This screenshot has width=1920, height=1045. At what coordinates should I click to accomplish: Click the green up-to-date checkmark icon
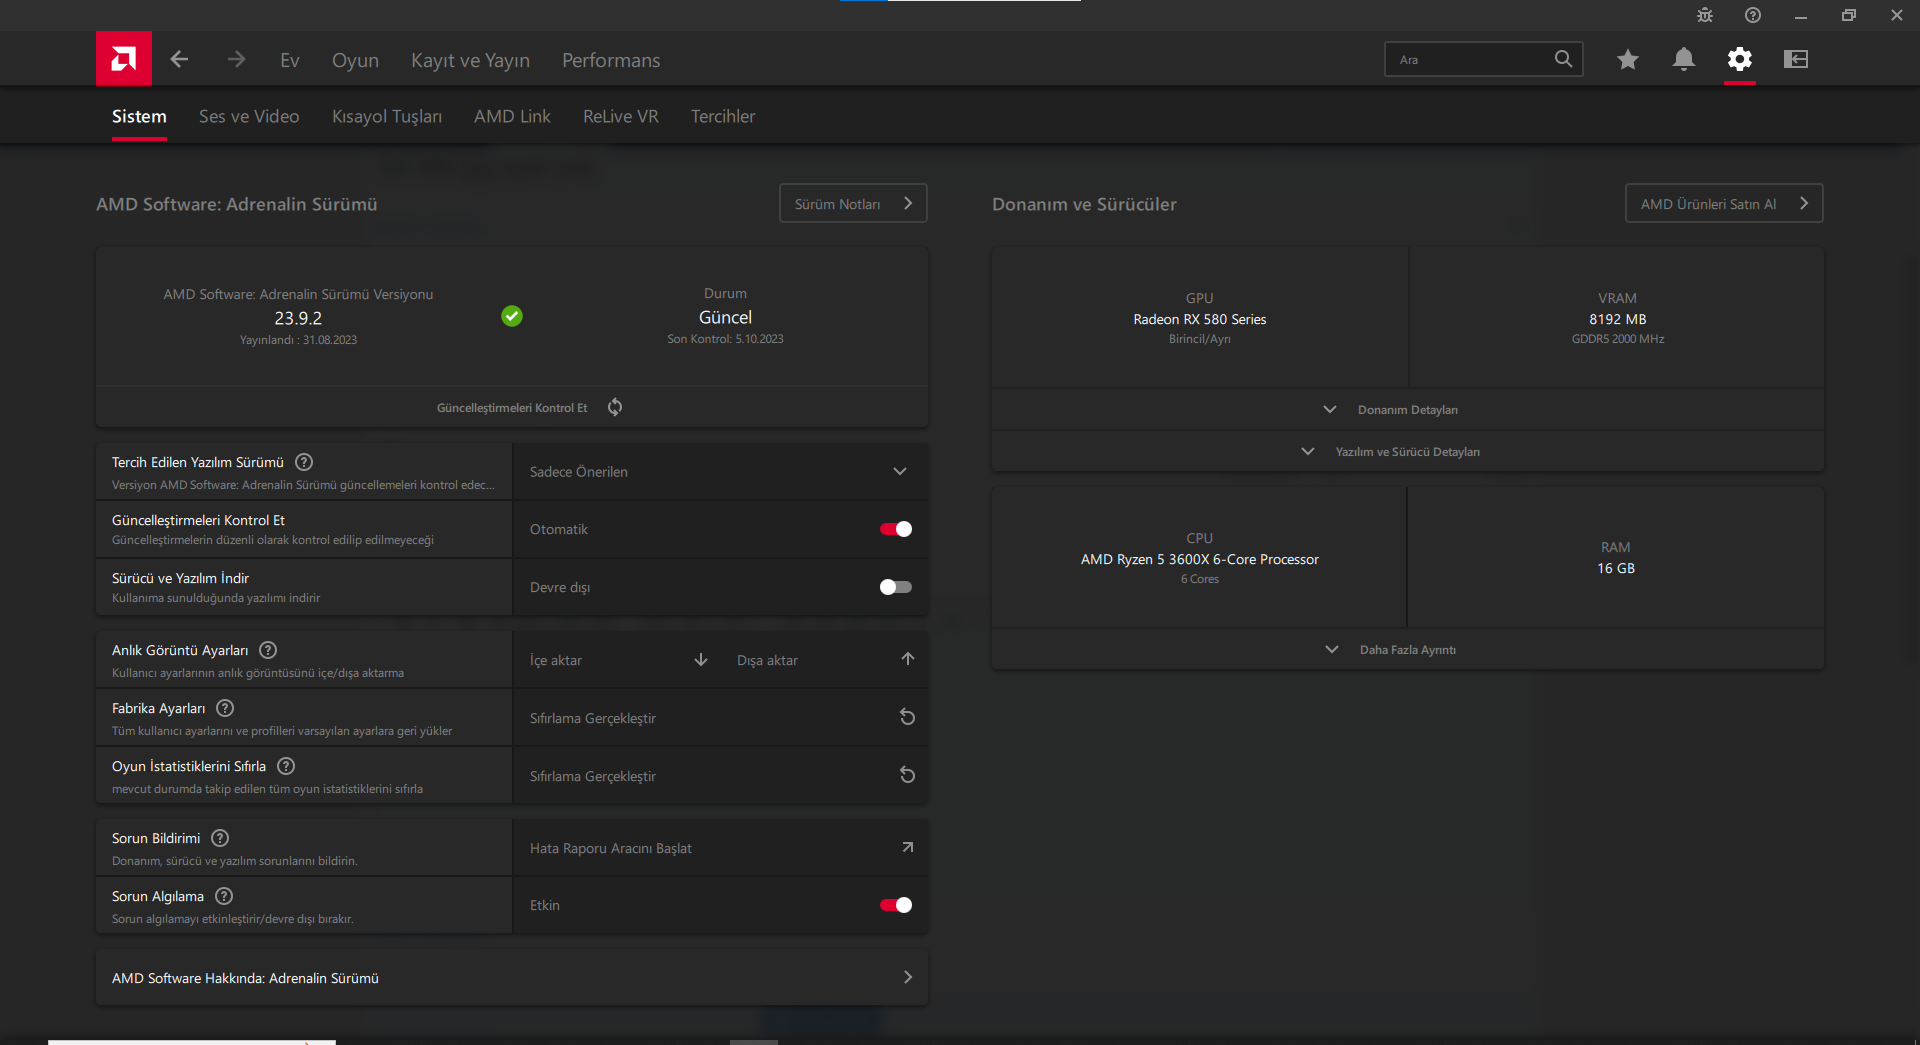pos(512,316)
